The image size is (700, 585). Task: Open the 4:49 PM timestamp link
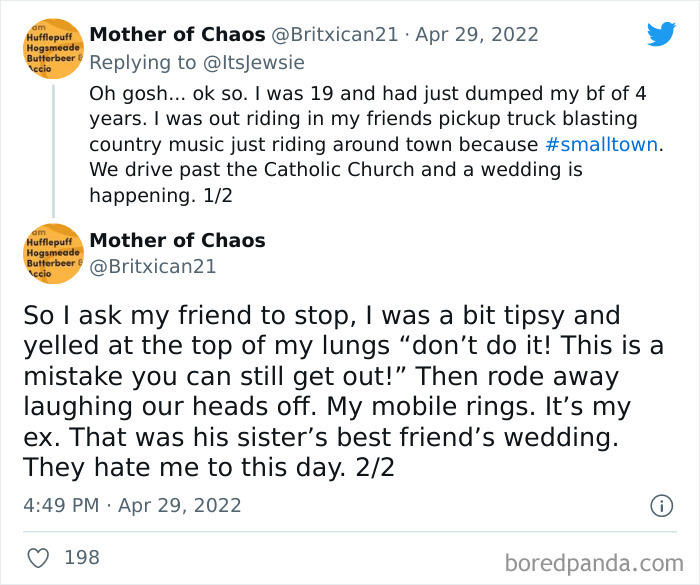(61, 505)
